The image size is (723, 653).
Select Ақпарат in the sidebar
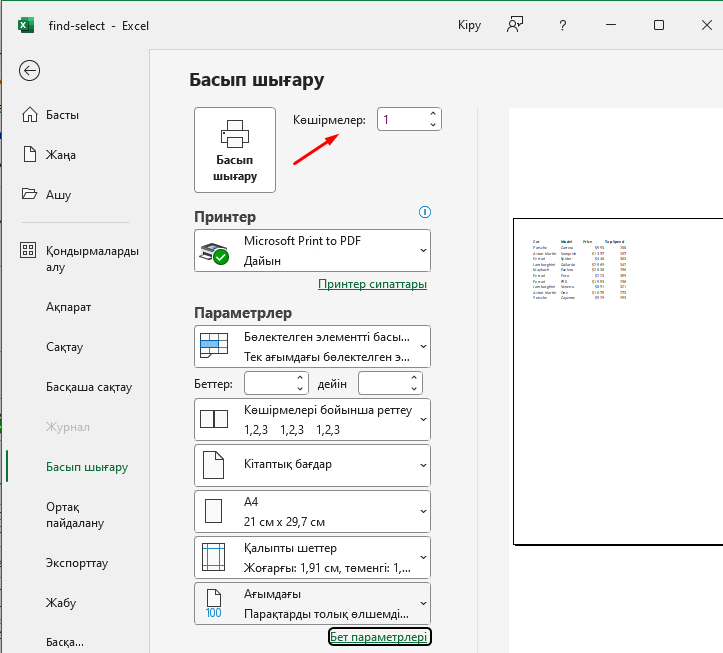pos(68,307)
